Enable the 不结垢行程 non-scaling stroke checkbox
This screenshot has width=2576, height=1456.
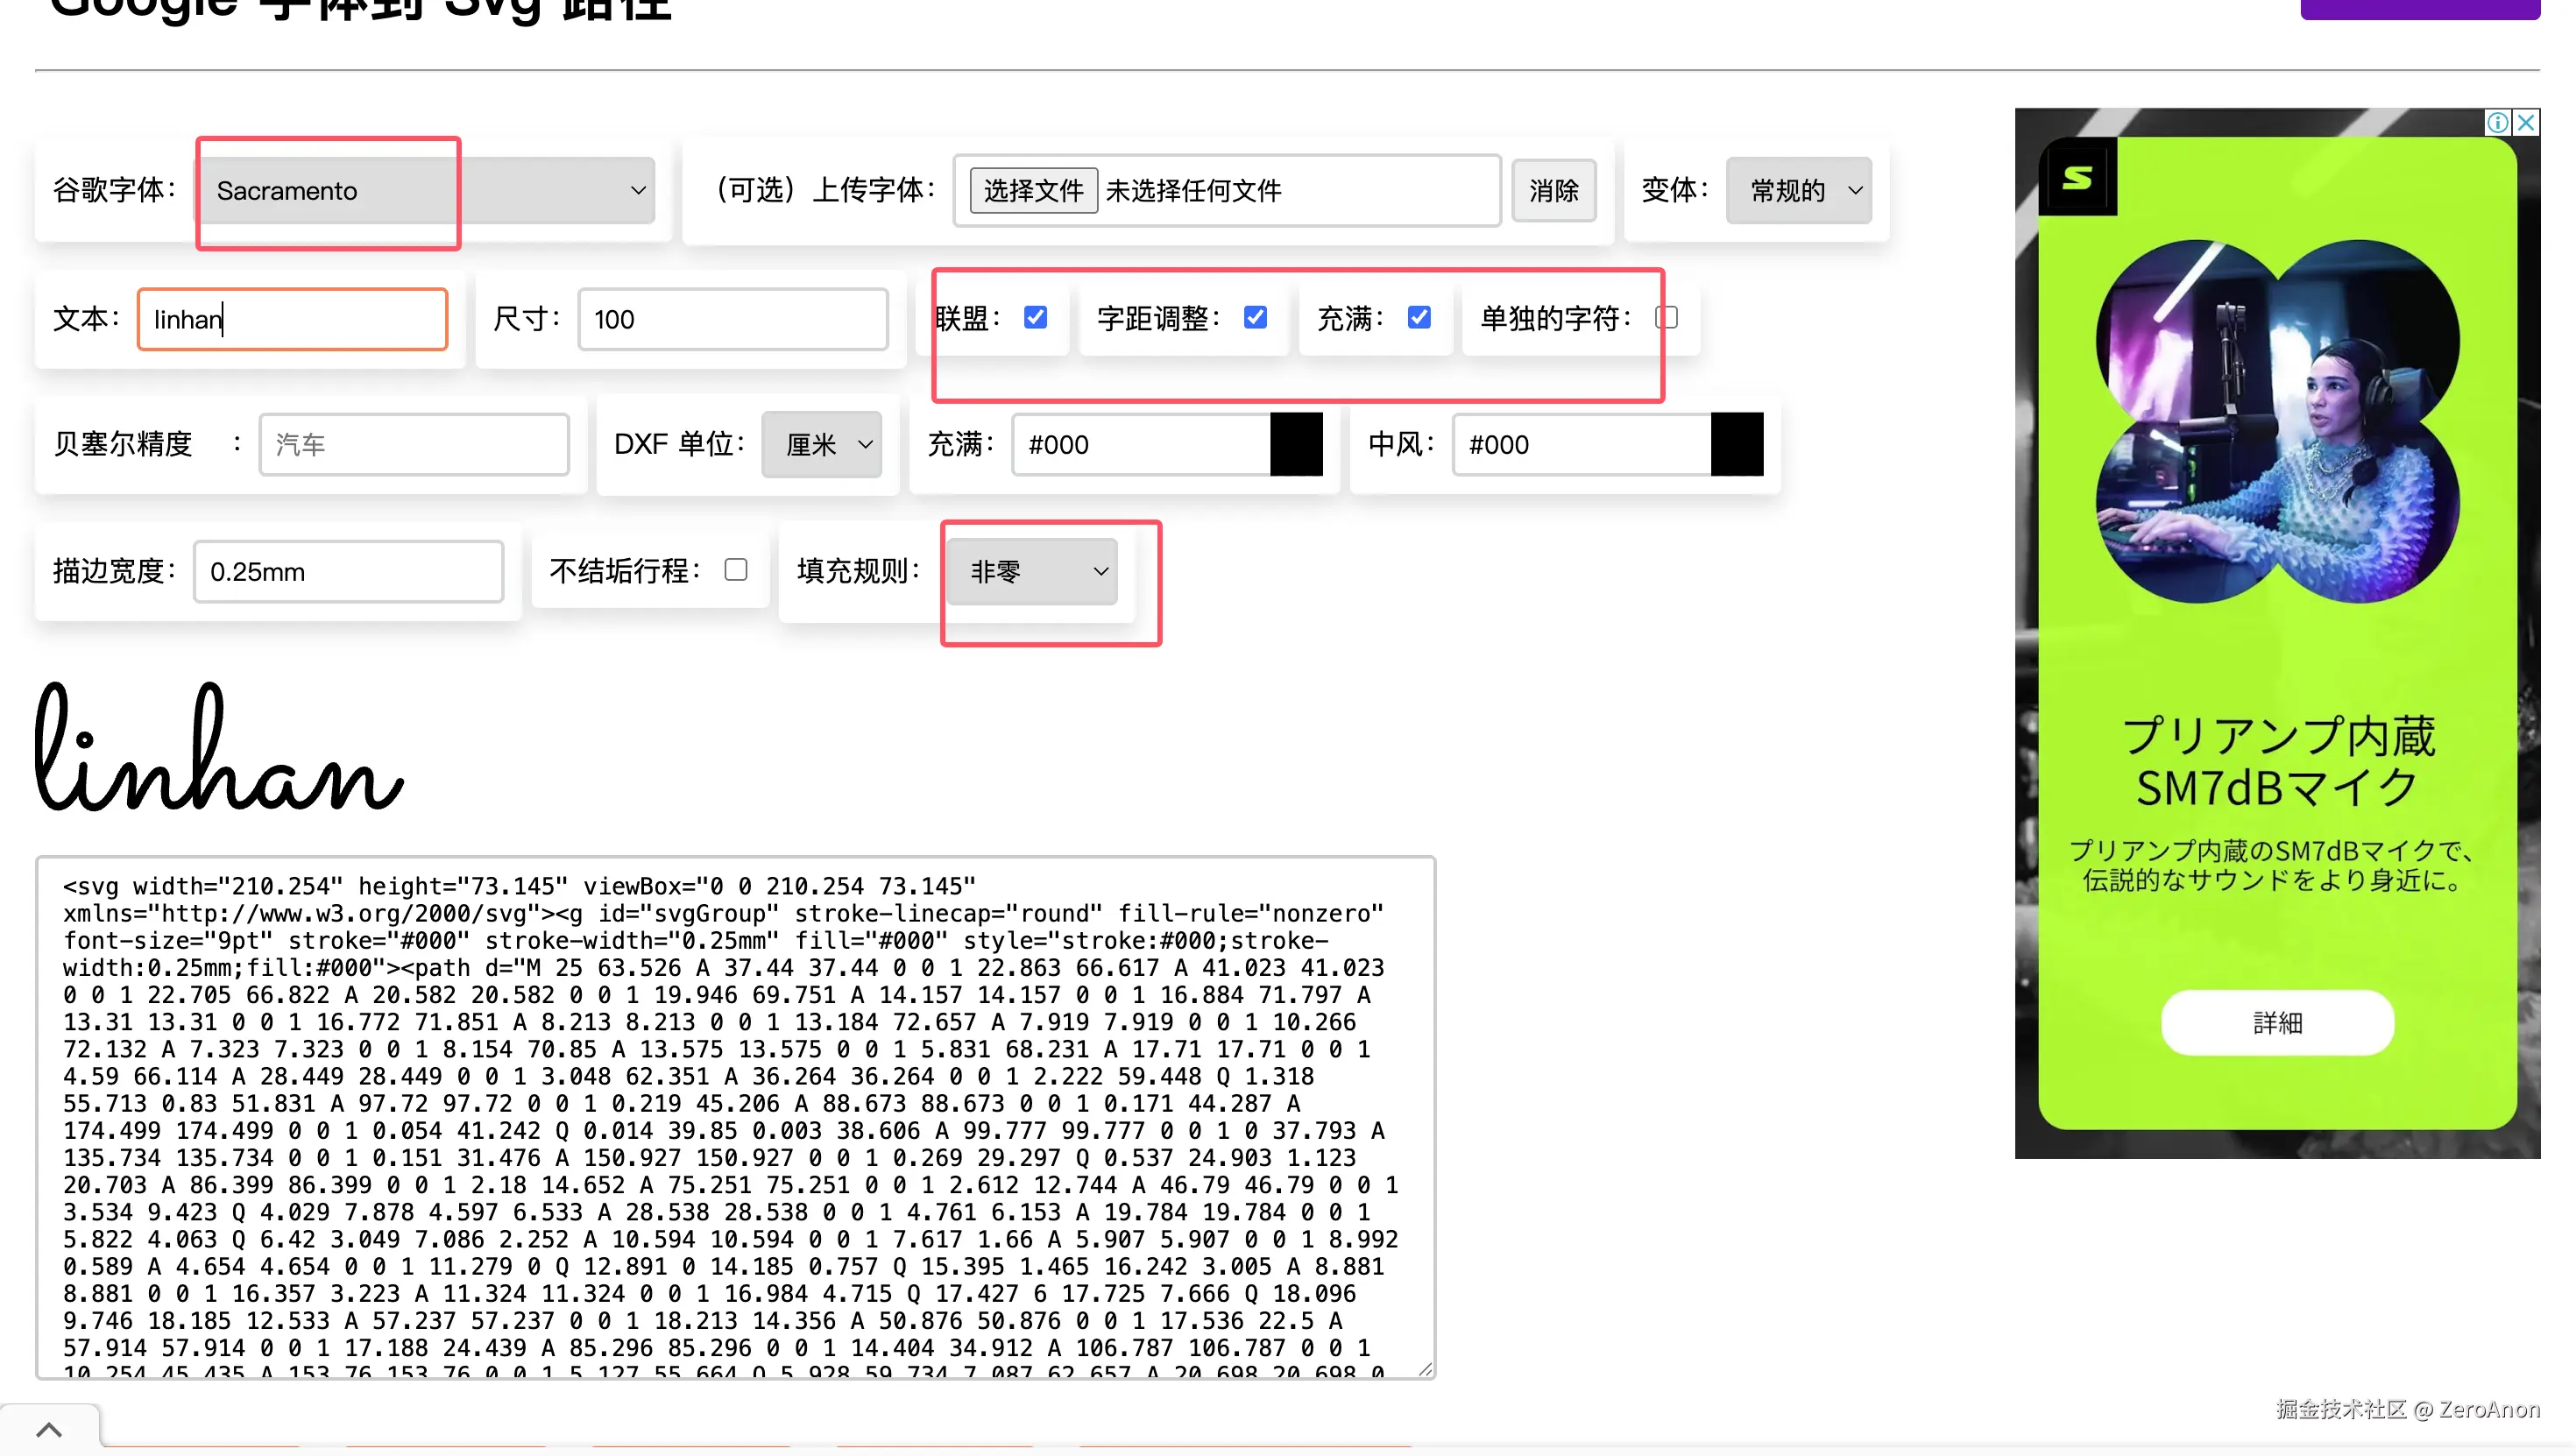(x=736, y=570)
